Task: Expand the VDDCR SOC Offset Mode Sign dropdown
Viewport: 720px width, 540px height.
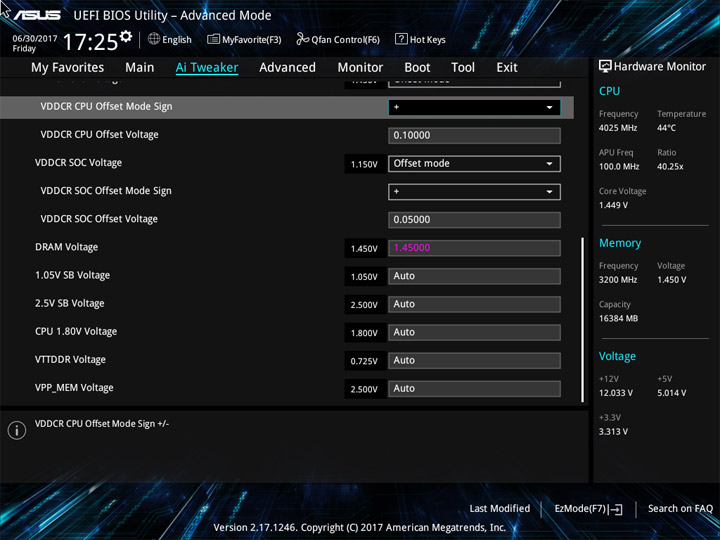Action: pos(474,192)
